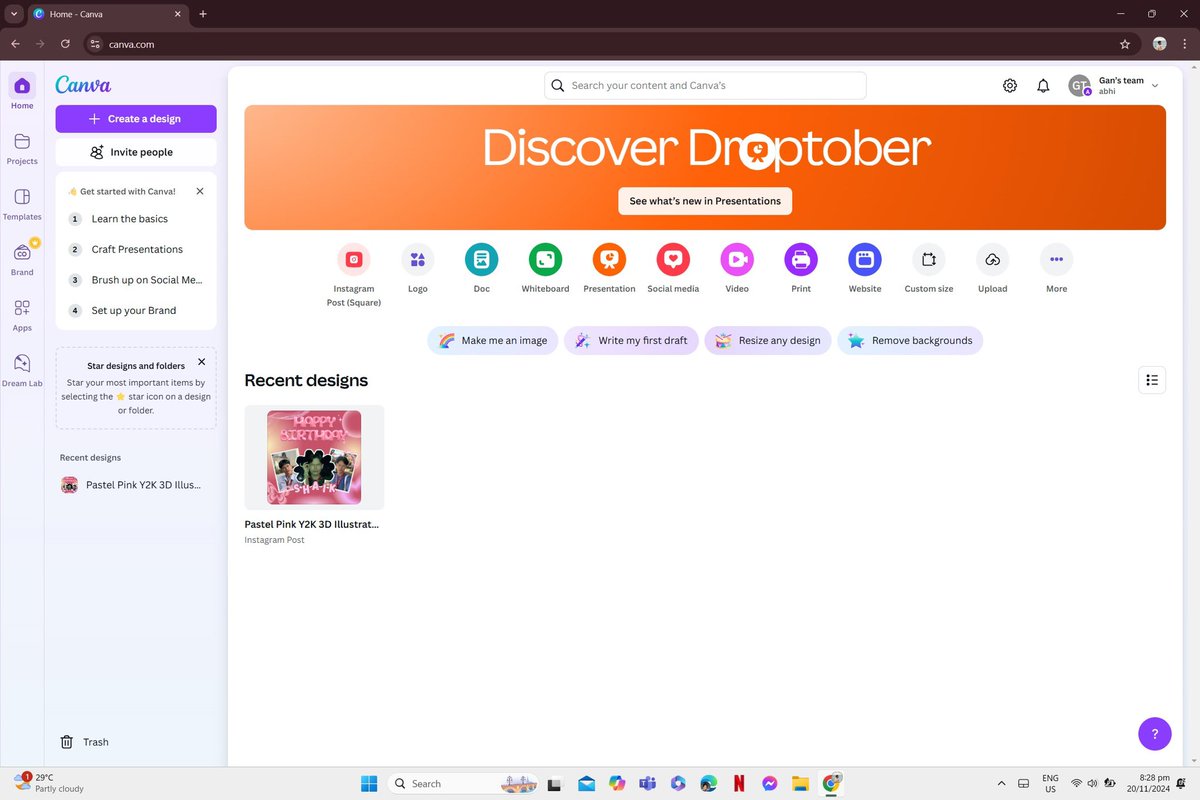Click Make me an image

coord(493,340)
